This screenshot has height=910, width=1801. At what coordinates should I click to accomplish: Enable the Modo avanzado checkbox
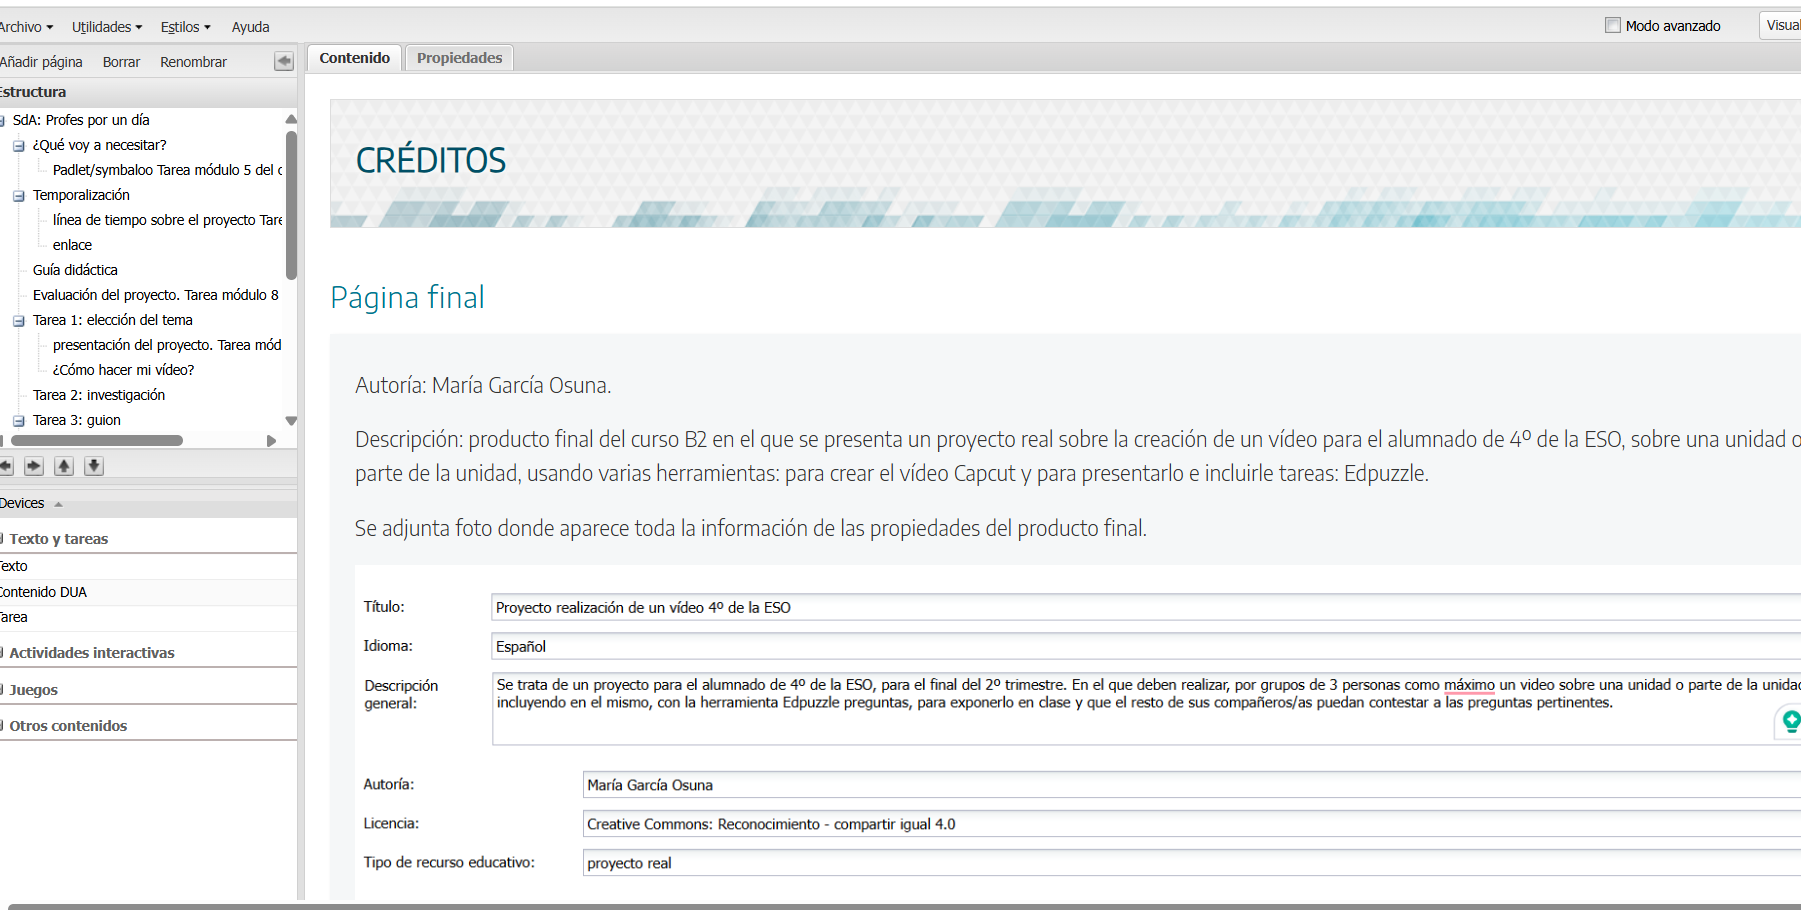pos(1612,26)
